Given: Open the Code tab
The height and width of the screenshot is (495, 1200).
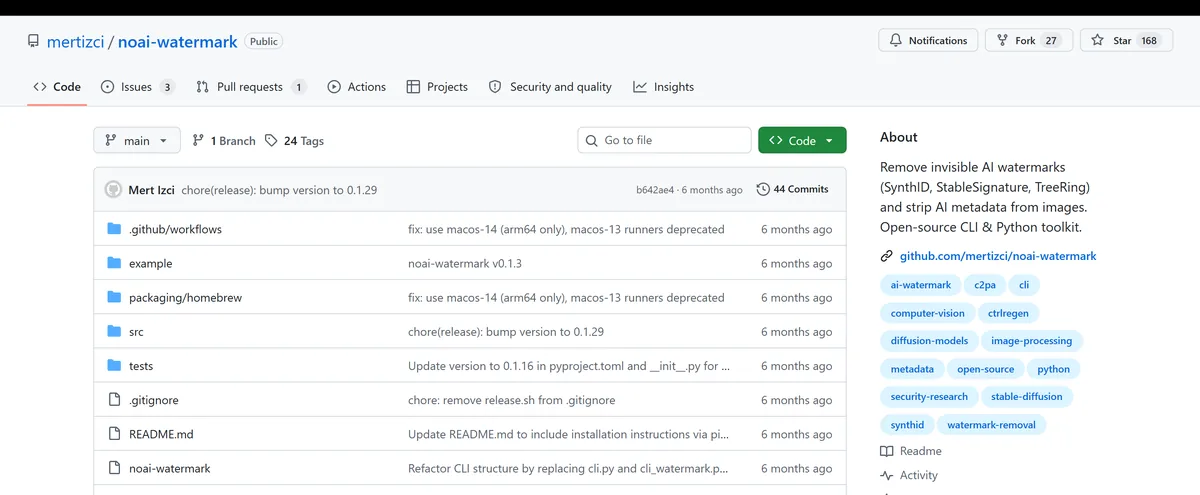Looking at the screenshot, I should [x=57, y=87].
